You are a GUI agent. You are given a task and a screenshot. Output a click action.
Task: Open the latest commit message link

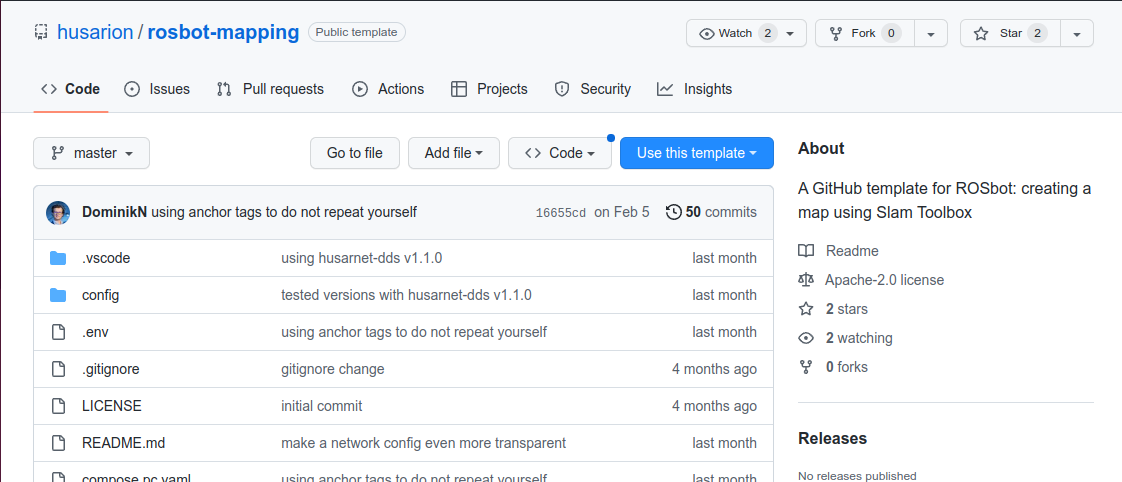coord(284,212)
